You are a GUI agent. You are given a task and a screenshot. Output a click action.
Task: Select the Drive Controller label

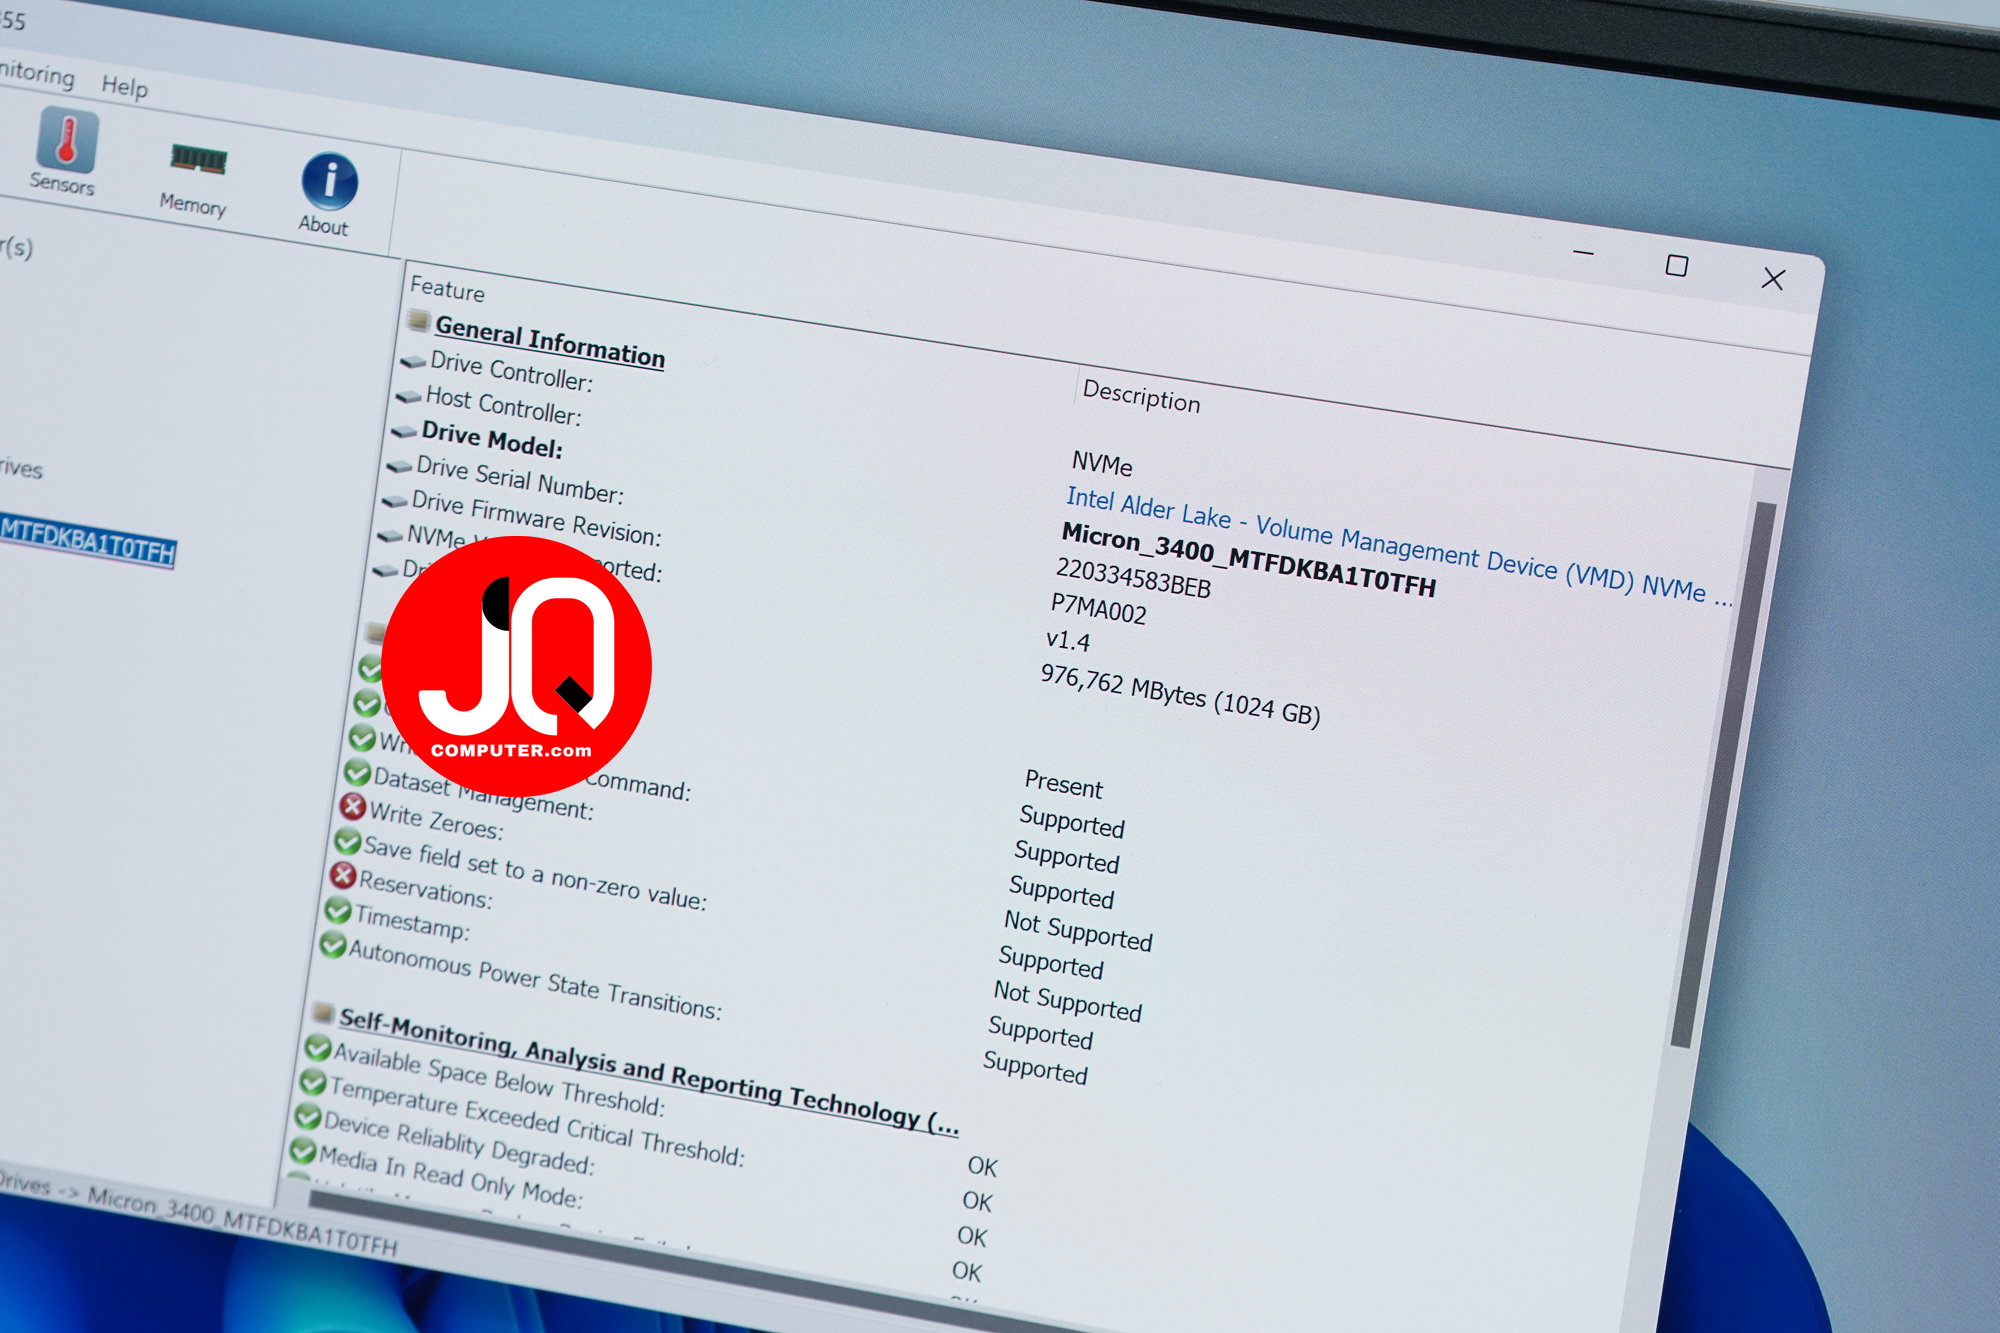pyautogui.click(x=512, y=371)
